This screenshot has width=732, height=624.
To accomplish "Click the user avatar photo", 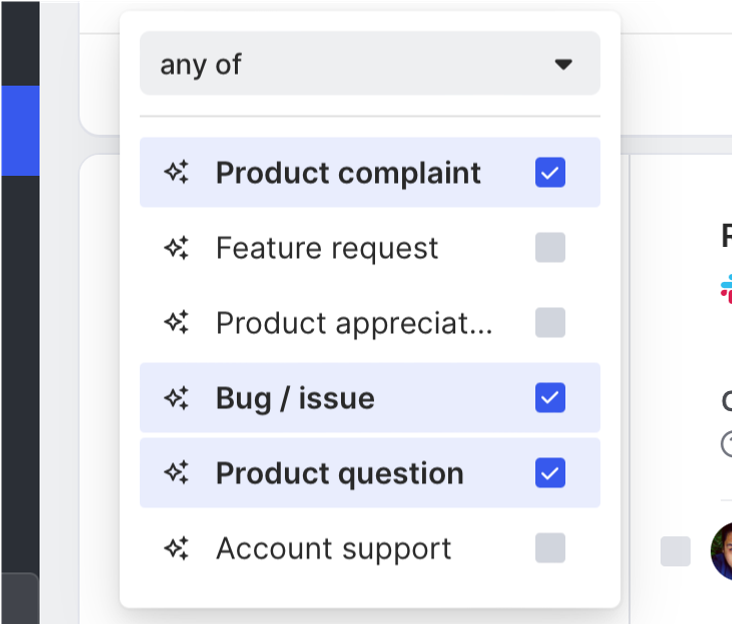I will (722, 550).
